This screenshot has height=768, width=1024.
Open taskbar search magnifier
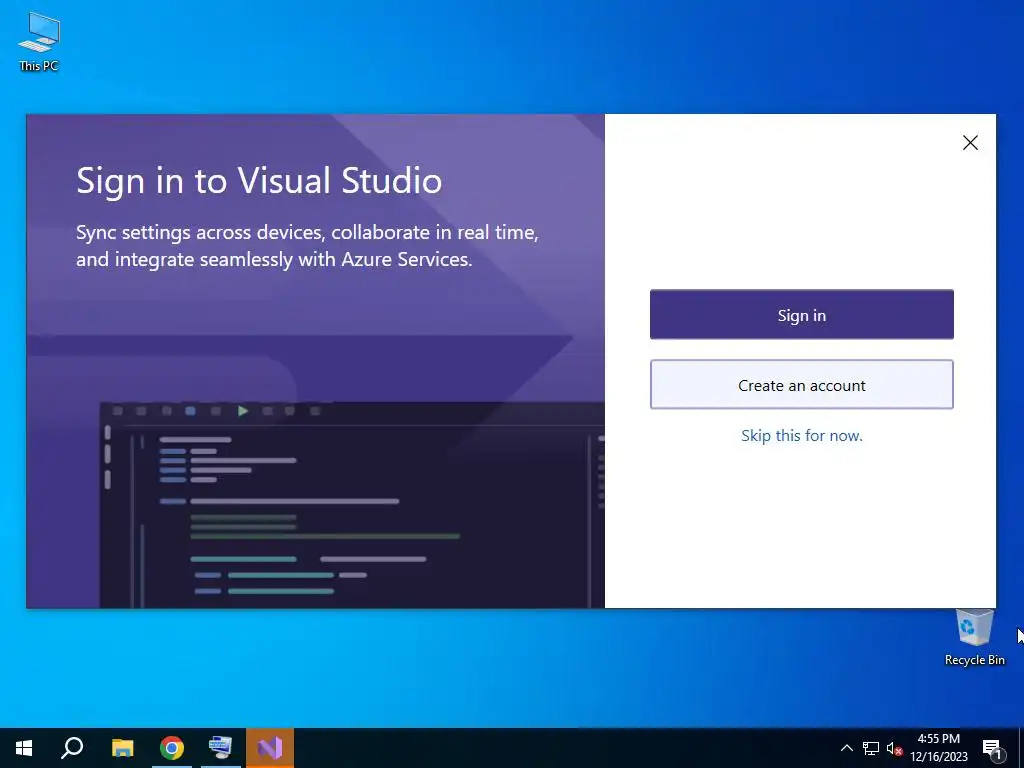pos(72,748)
